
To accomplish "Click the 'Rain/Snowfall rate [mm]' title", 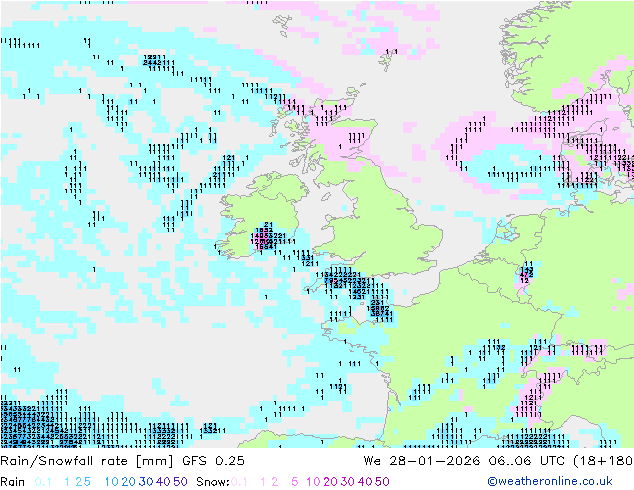I will 87,461.
